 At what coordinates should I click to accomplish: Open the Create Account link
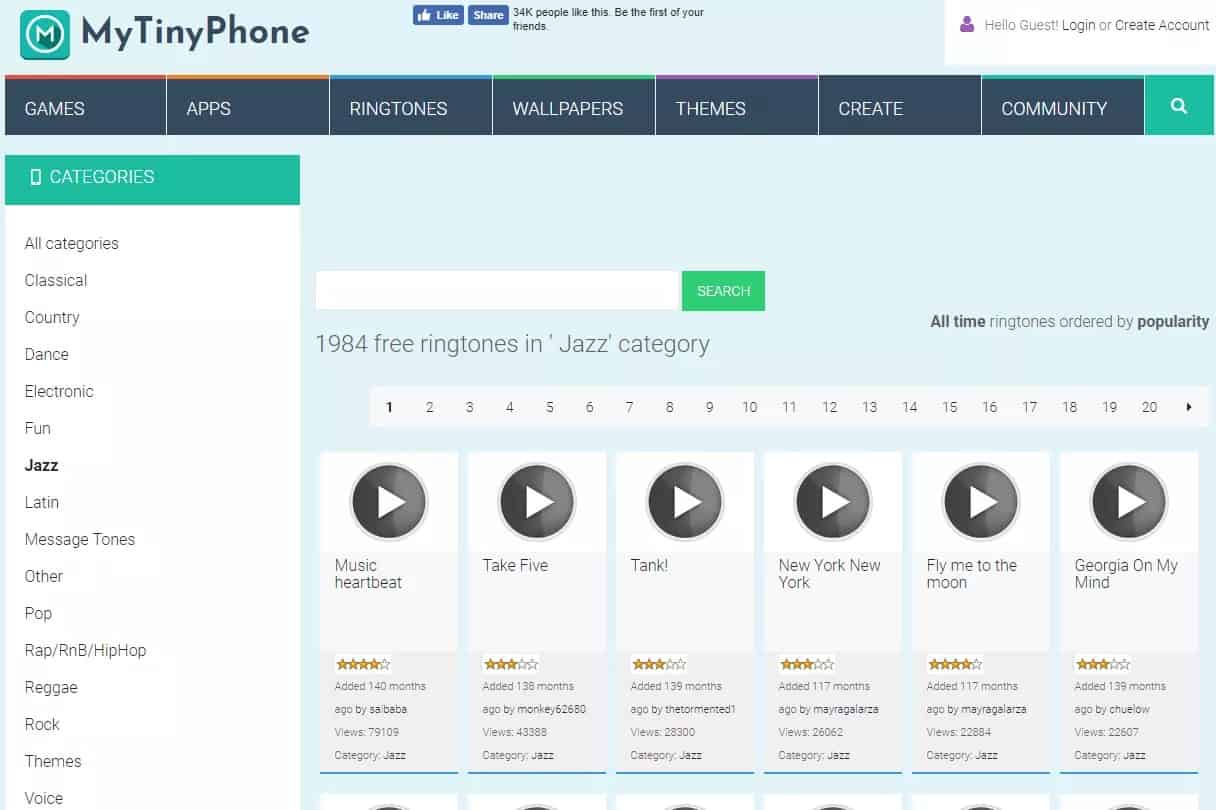click(1162, 25)
